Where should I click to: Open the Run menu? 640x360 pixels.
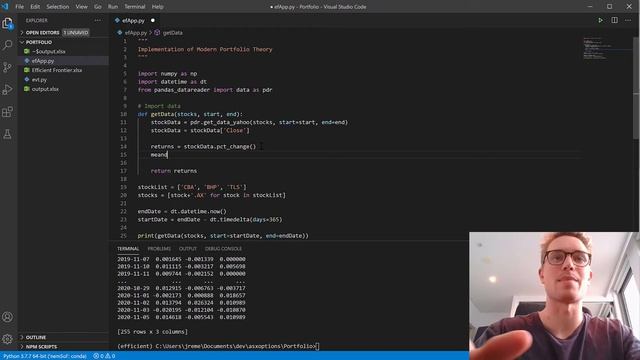[113, 7]
